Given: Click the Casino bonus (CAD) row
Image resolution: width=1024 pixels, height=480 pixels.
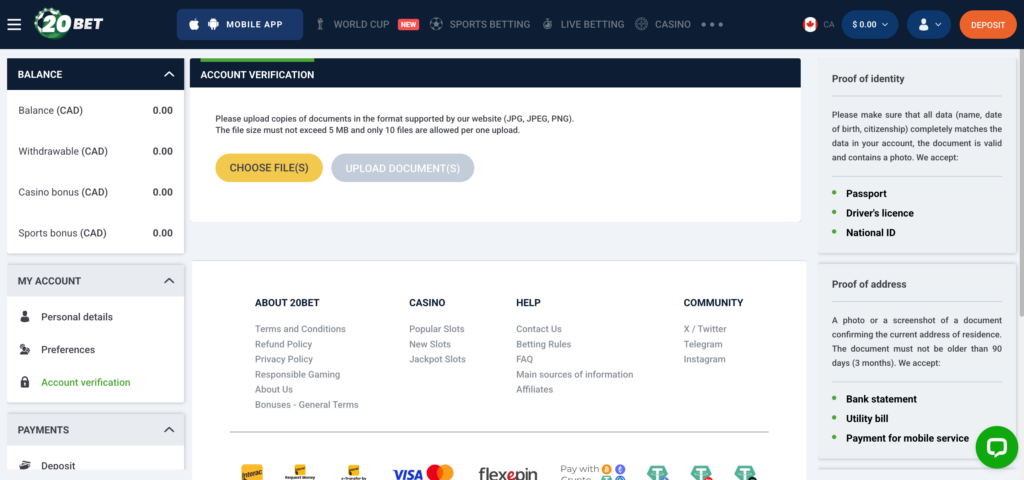Looking at the screenshot, I should point(95,192).
